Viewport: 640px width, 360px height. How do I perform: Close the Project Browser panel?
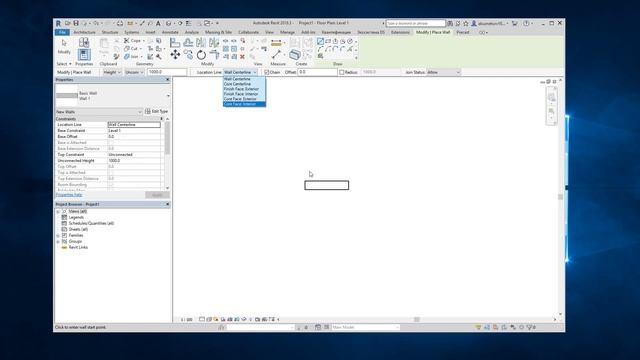point(167,204)
